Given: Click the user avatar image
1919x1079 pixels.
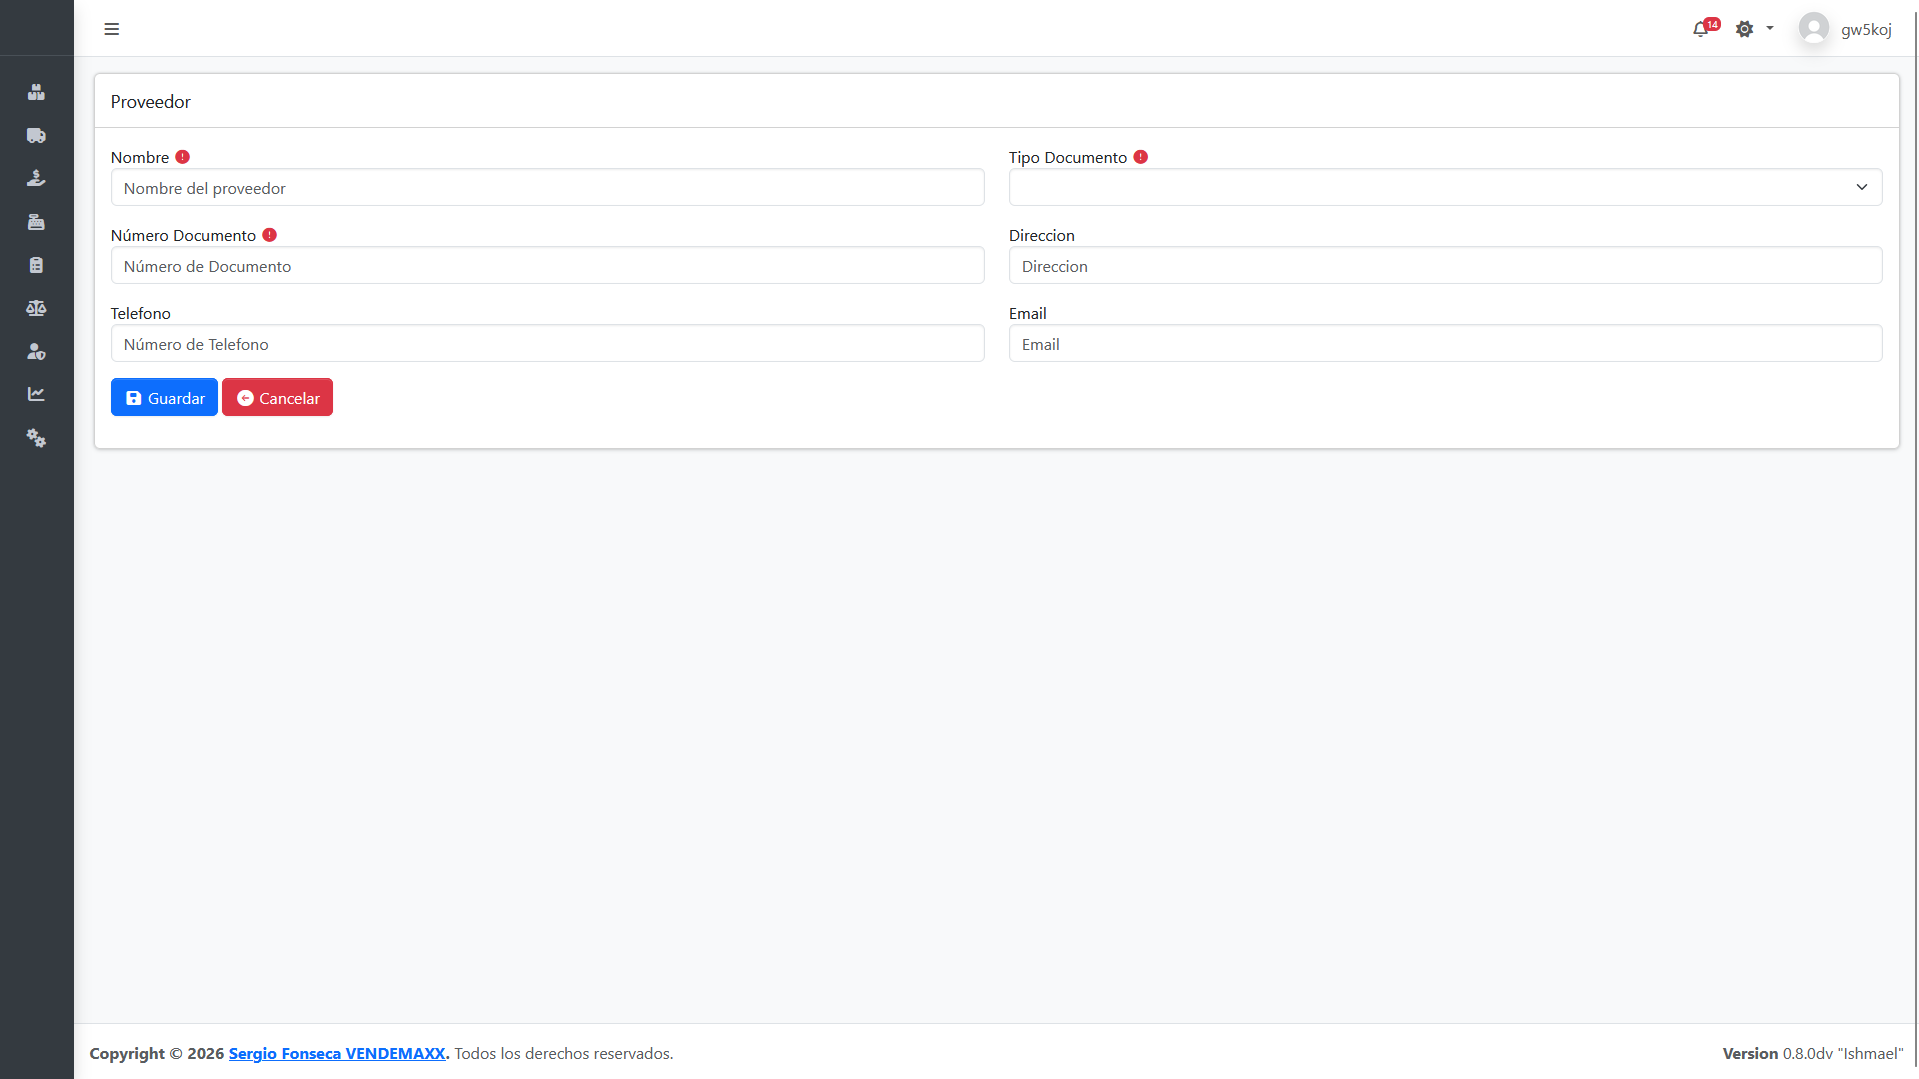Looking at the screenshot, I should click(1813, 28).
